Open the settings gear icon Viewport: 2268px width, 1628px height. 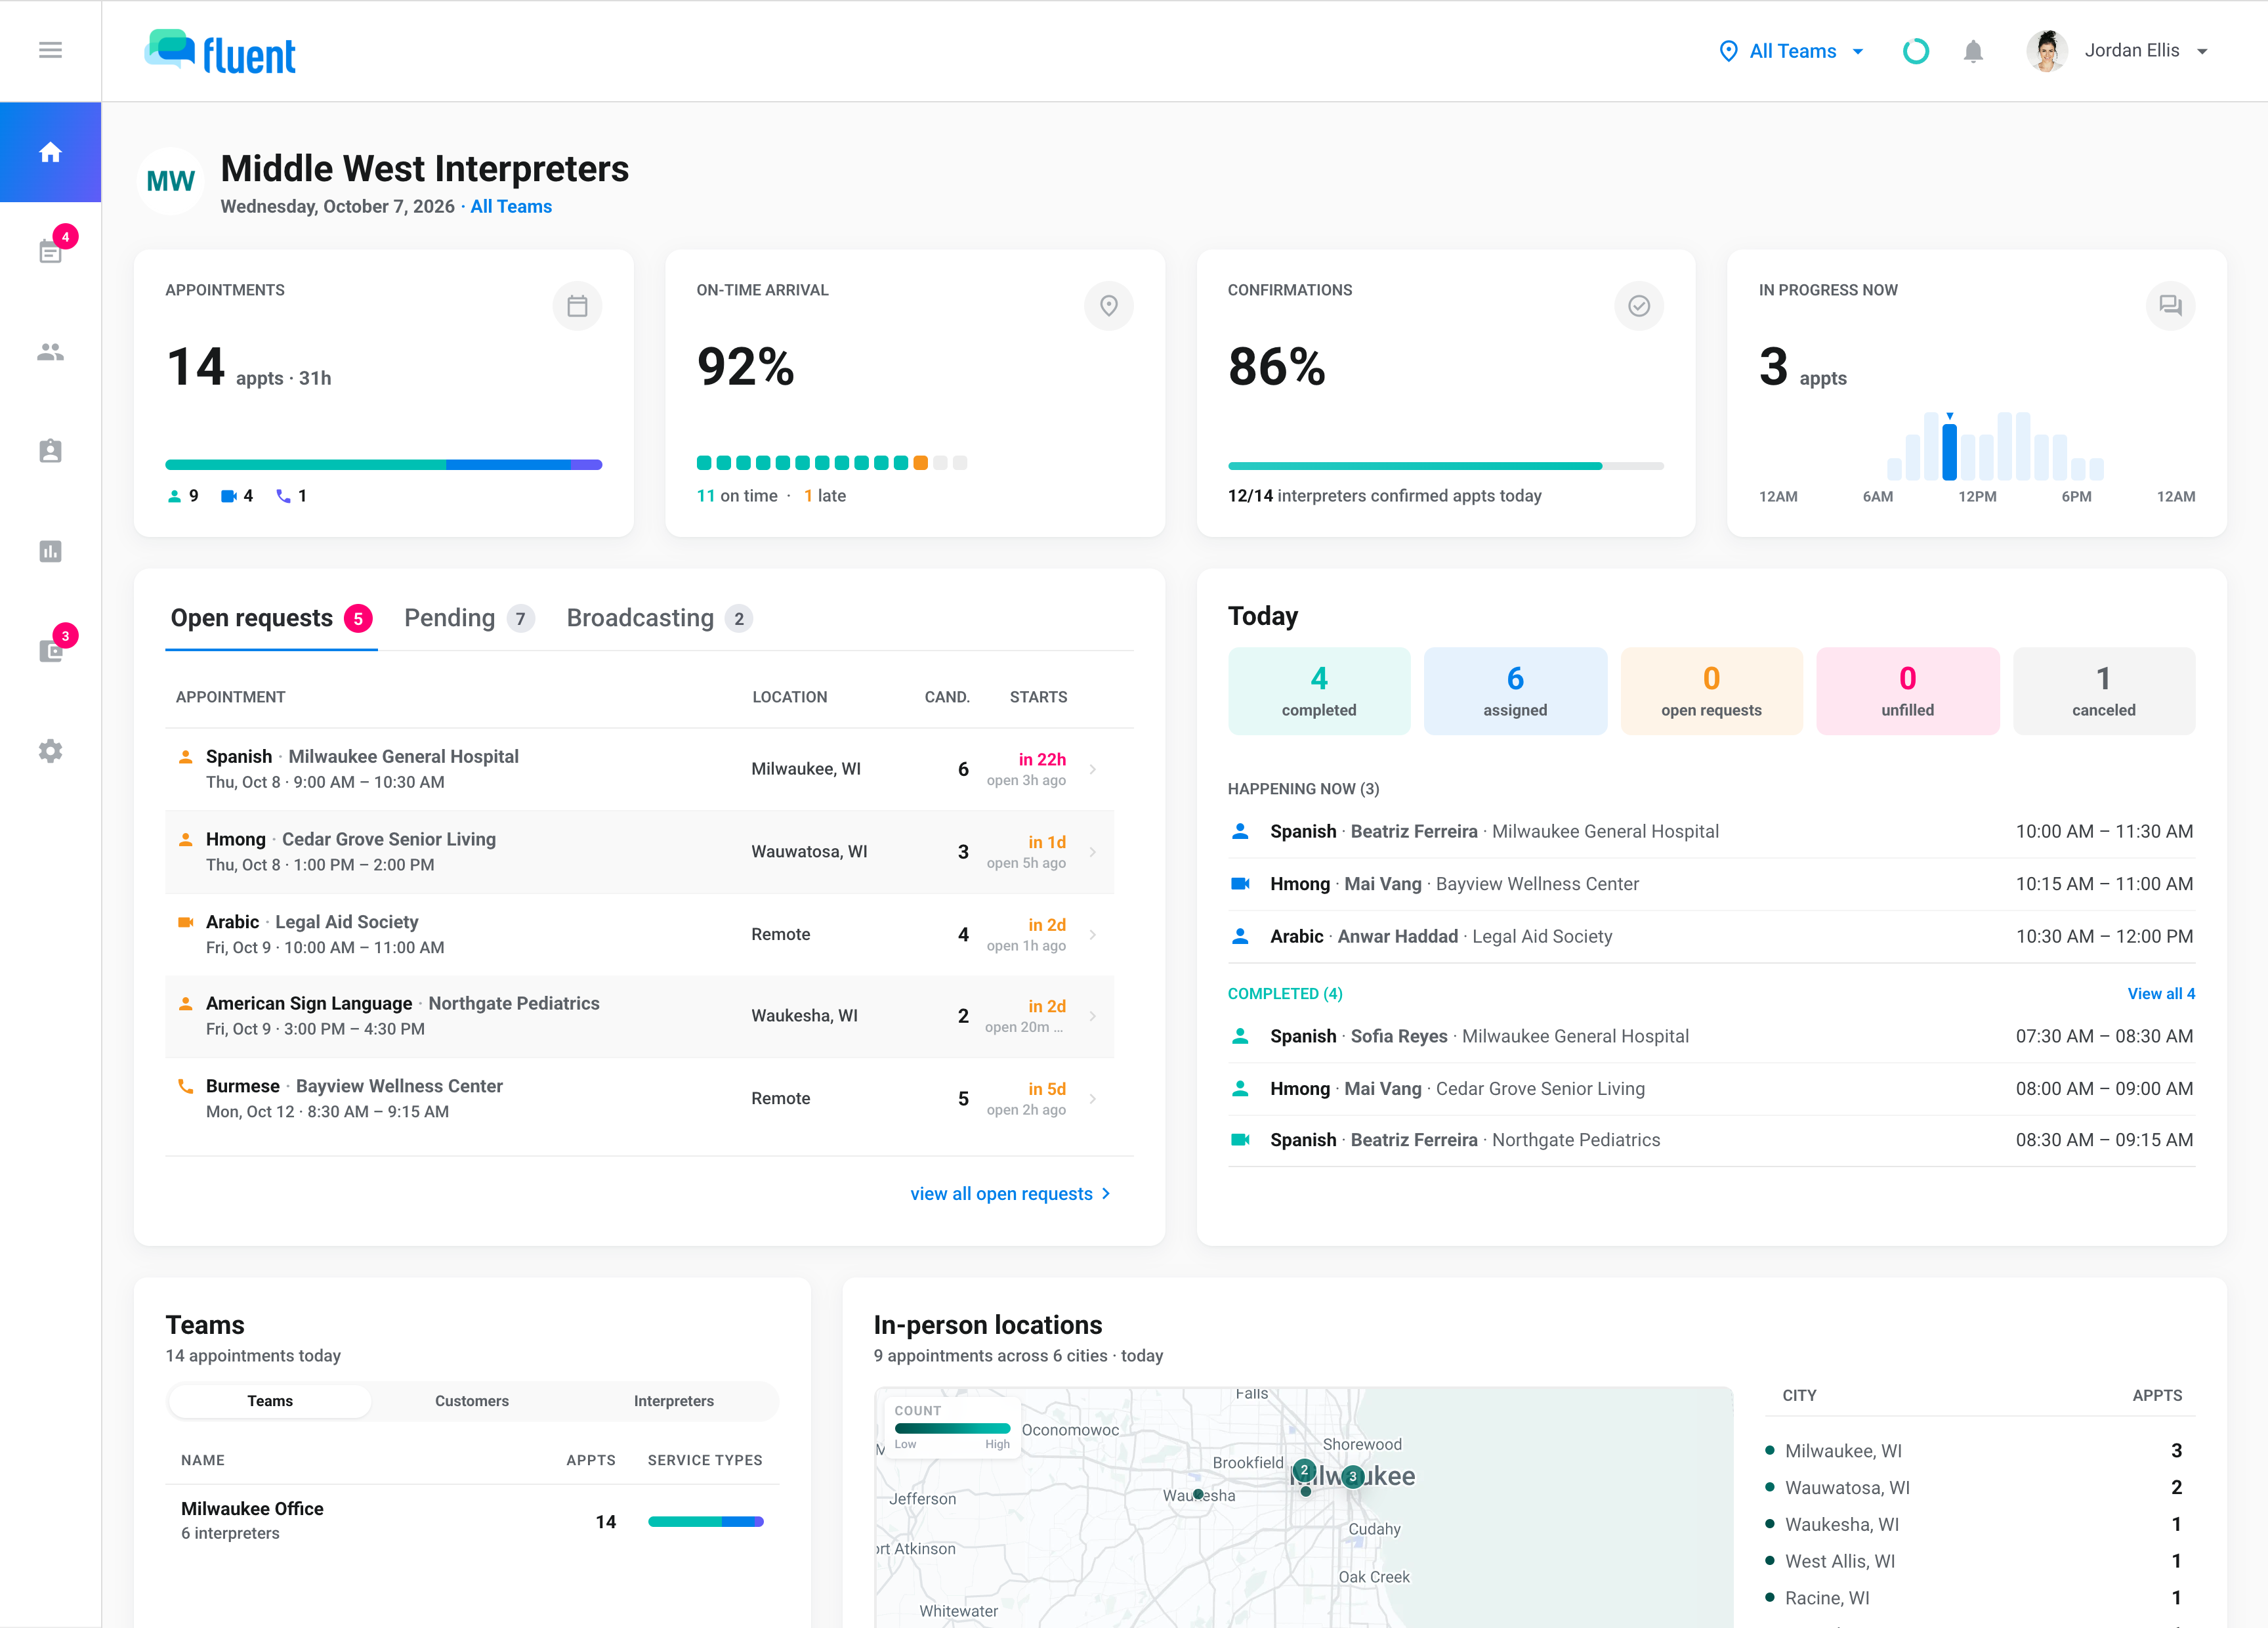click(x=50, y=751)
